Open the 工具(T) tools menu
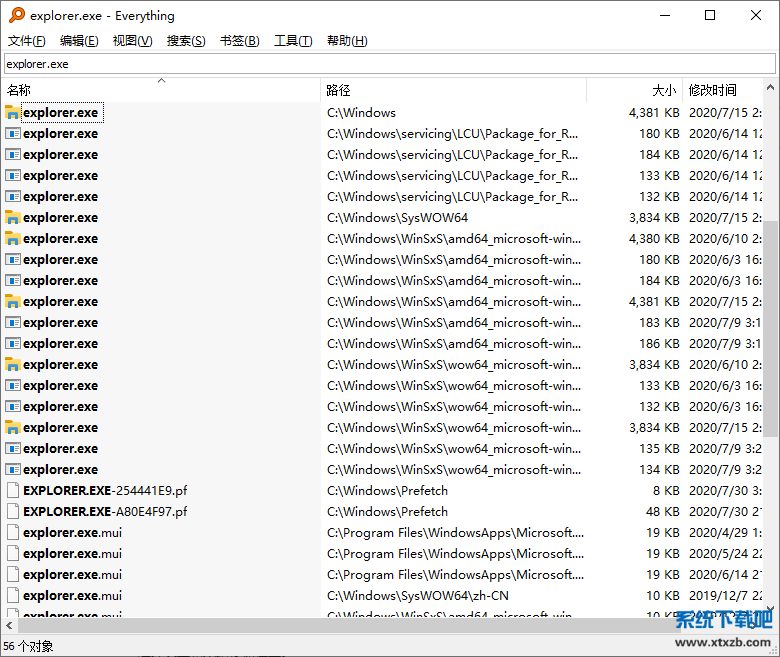The image size is (780, 657). [293, 41]
